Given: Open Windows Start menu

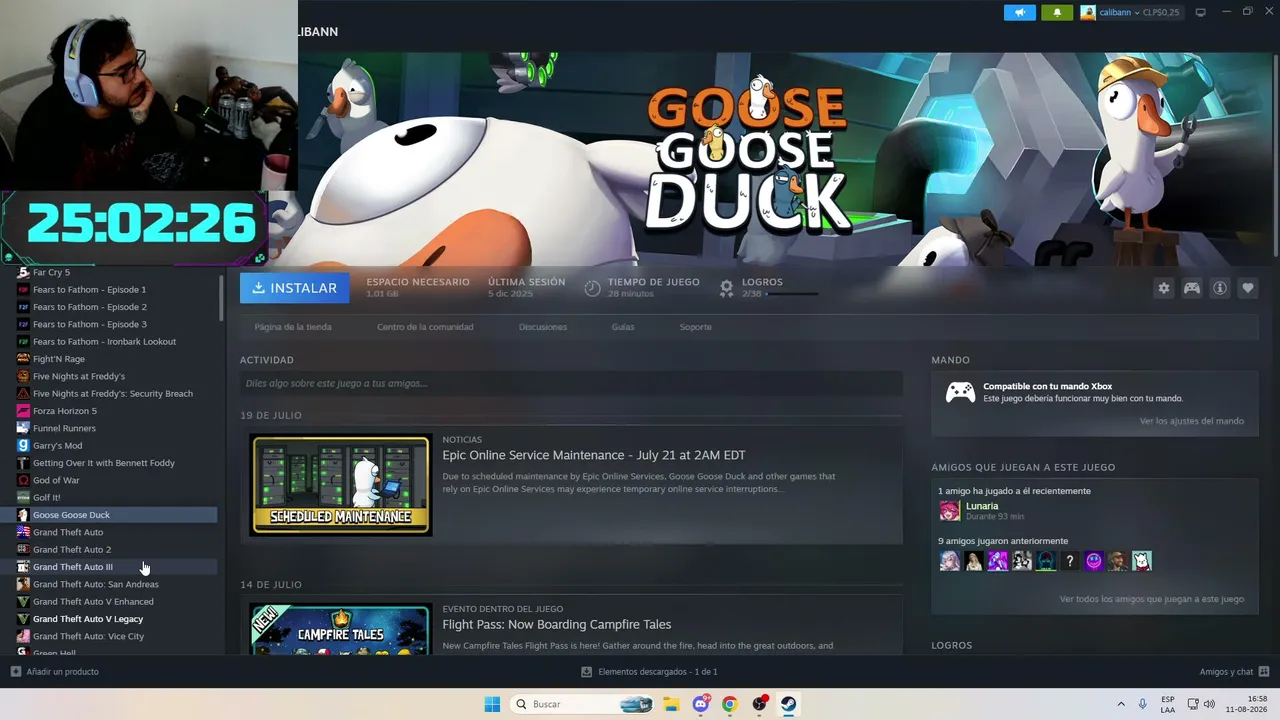Looking at the screenshot, I should point(492,704).
